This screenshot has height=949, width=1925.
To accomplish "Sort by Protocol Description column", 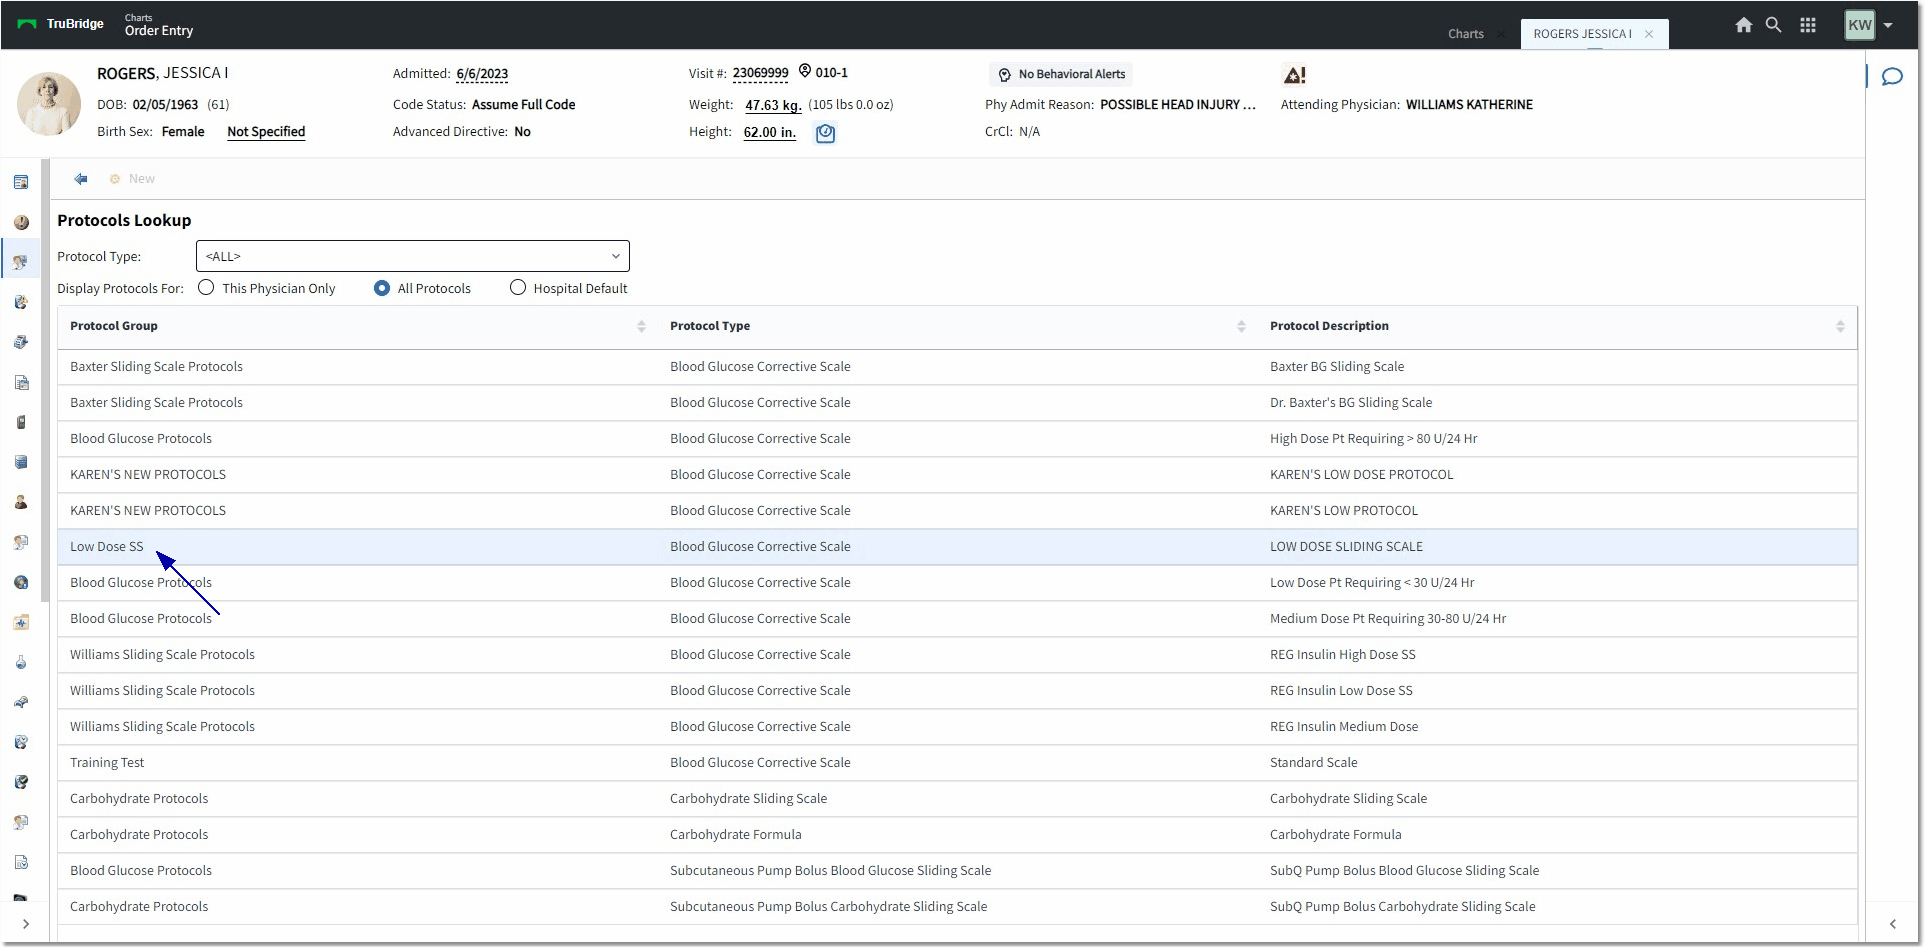I will (1840, 326).
